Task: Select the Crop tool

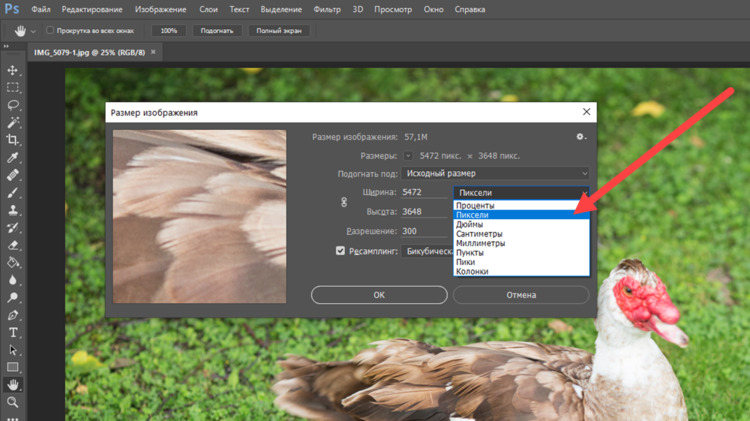Action: coord(13,140)
